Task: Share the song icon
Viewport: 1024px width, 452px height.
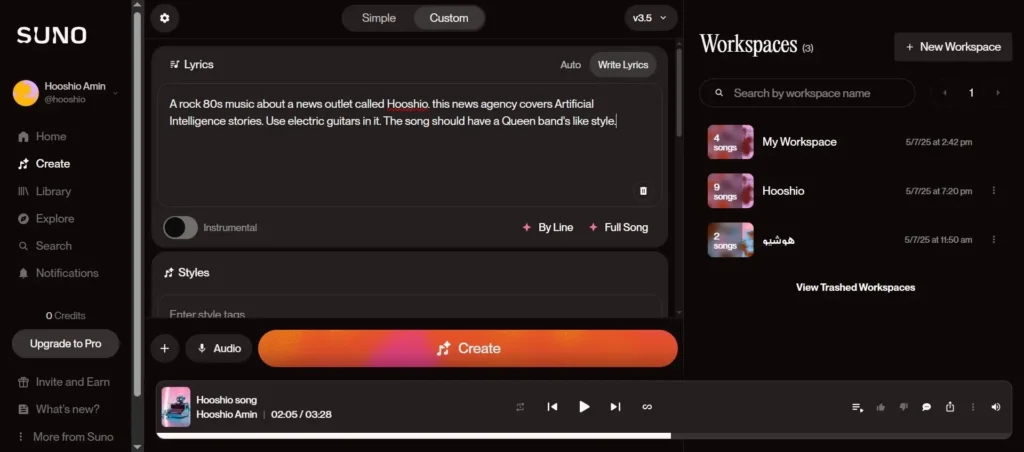Action: point(950,407)
